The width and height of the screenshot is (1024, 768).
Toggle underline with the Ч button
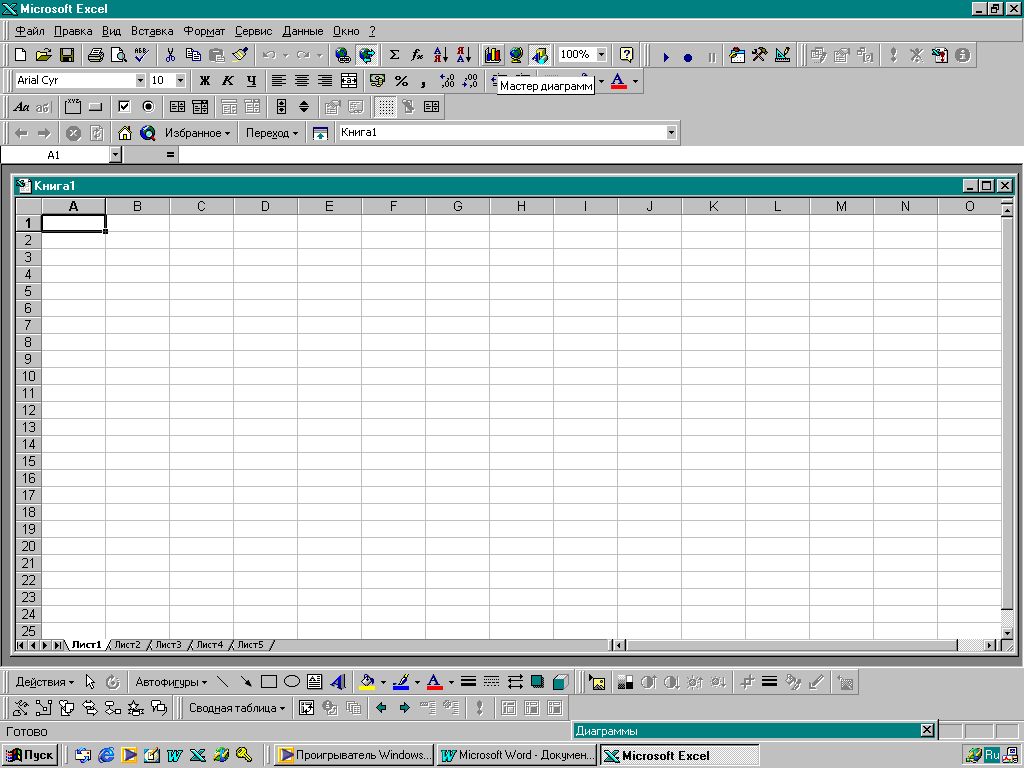pyautogui.click(x=251, y=81)
